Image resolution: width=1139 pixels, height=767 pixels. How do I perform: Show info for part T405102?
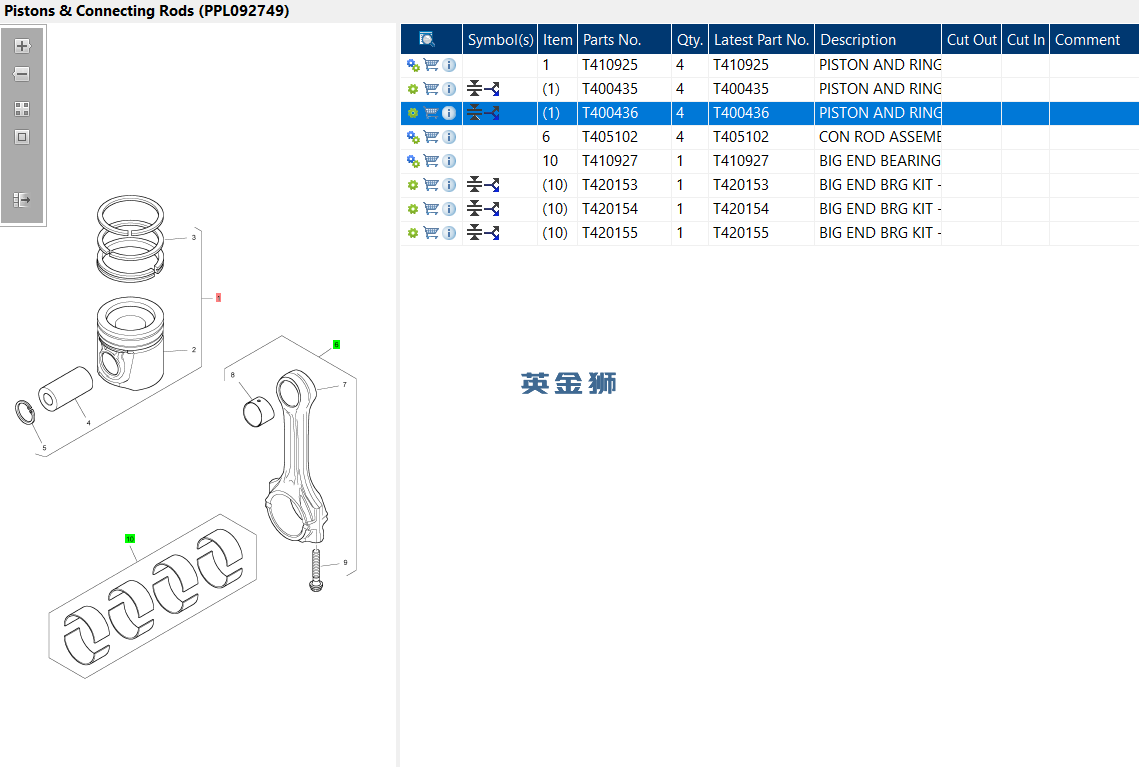pyautogui.click(x=449, y=137)
